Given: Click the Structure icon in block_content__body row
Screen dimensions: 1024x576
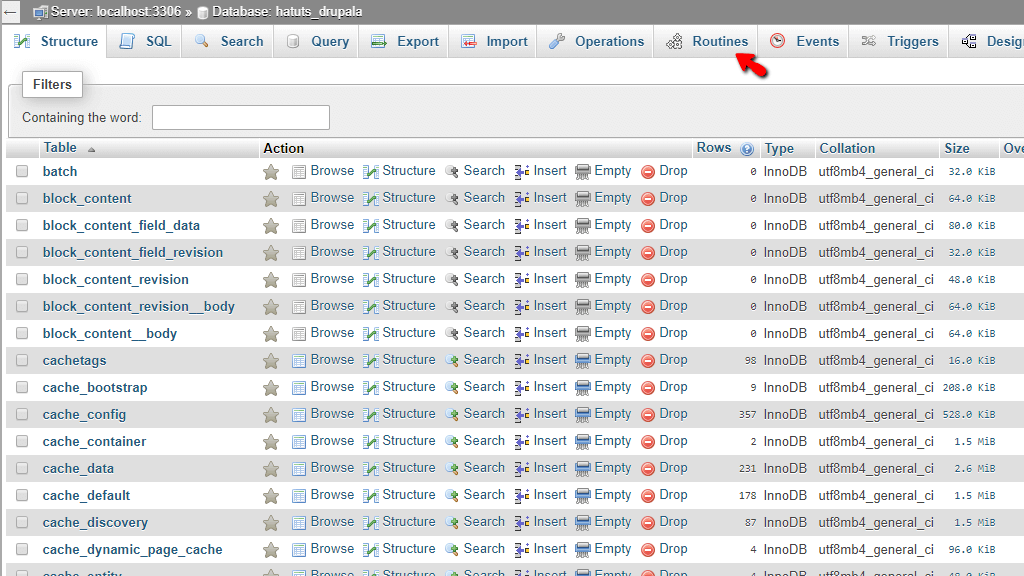Looking at the screenshot, I should [x=371, y=334].
